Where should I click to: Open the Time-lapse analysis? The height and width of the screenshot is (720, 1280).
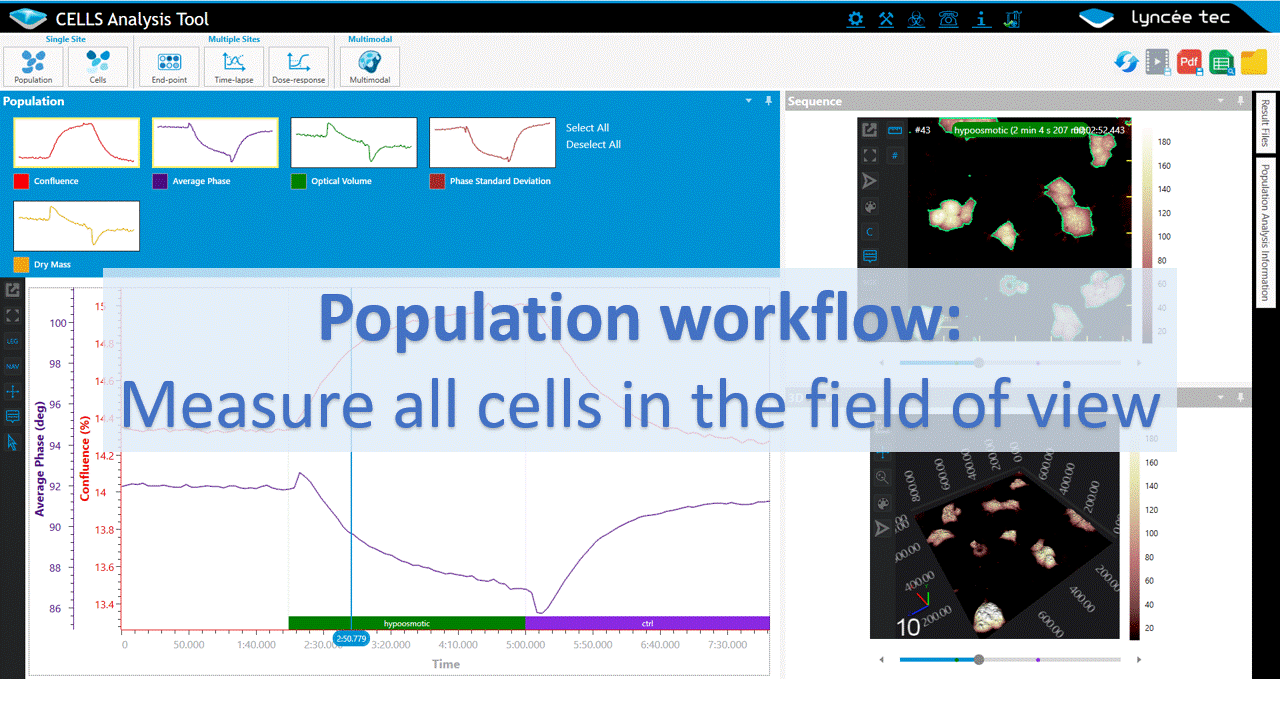click(x=234, y=66)
